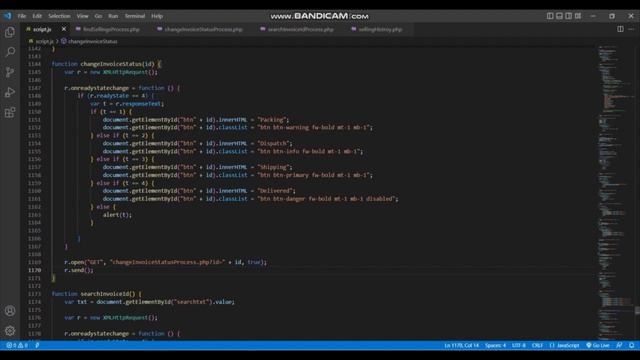Click changeInvoiceStatus function name on line 1144
This screenshot has height=360, width=640.
point(111,64)
